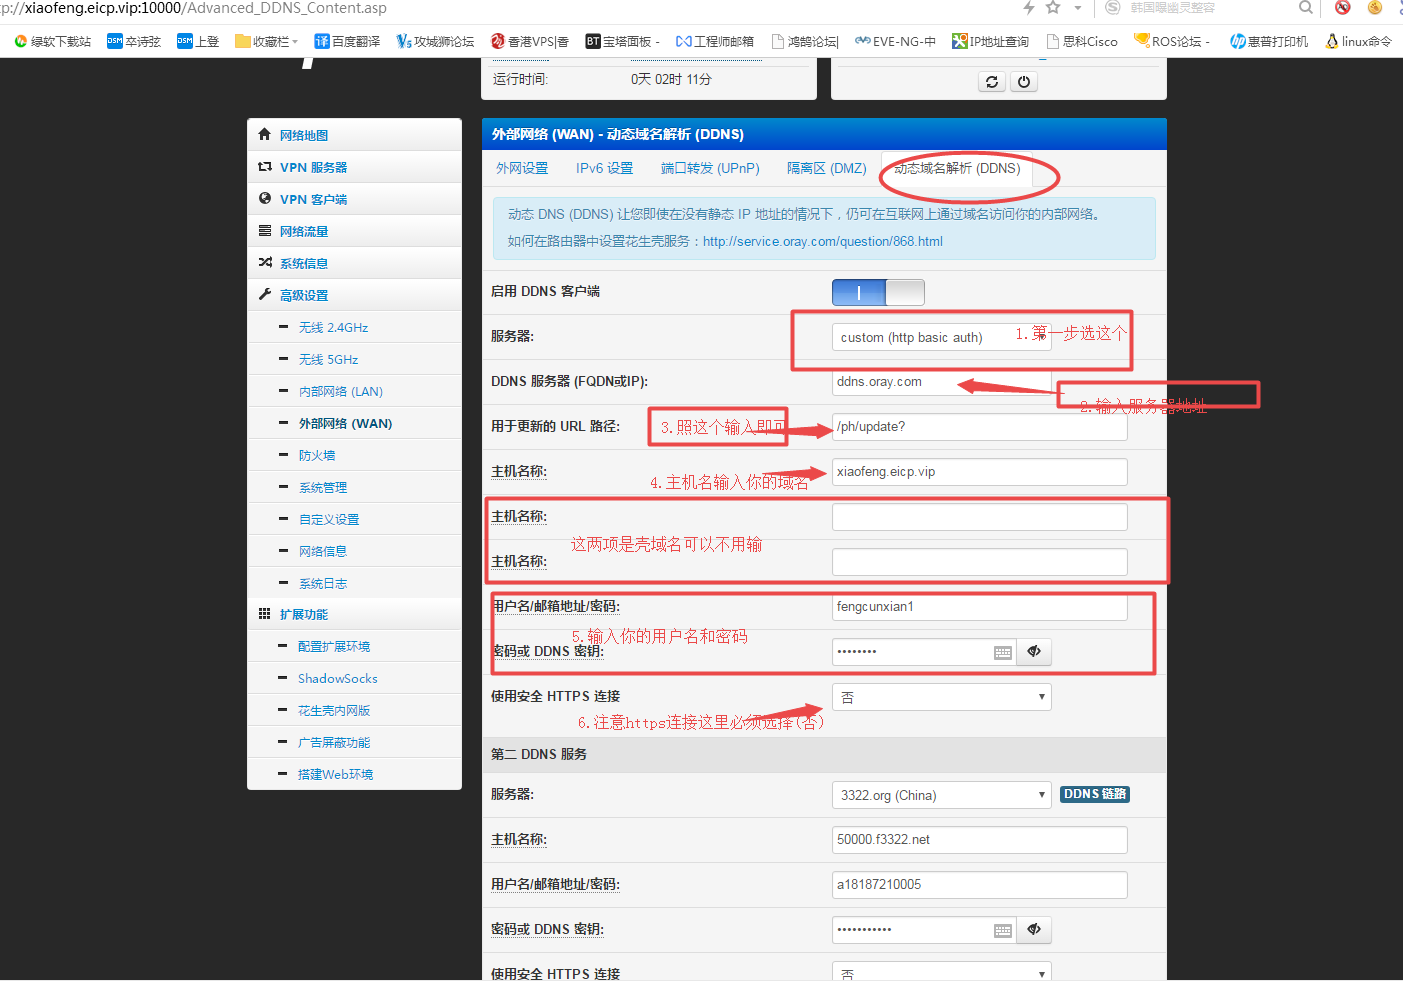
Task: Open the 系统日志 link
Action: 322,583
